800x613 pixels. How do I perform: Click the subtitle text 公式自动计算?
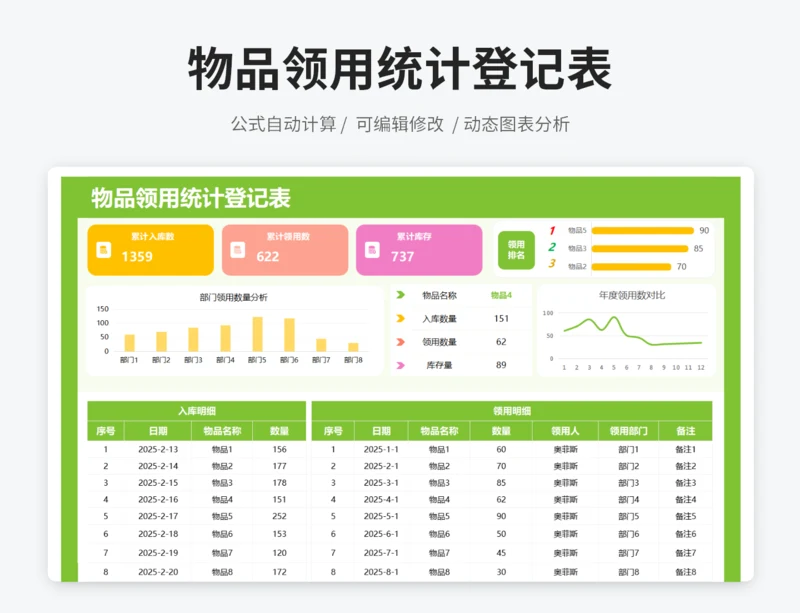tap(283, 124)
